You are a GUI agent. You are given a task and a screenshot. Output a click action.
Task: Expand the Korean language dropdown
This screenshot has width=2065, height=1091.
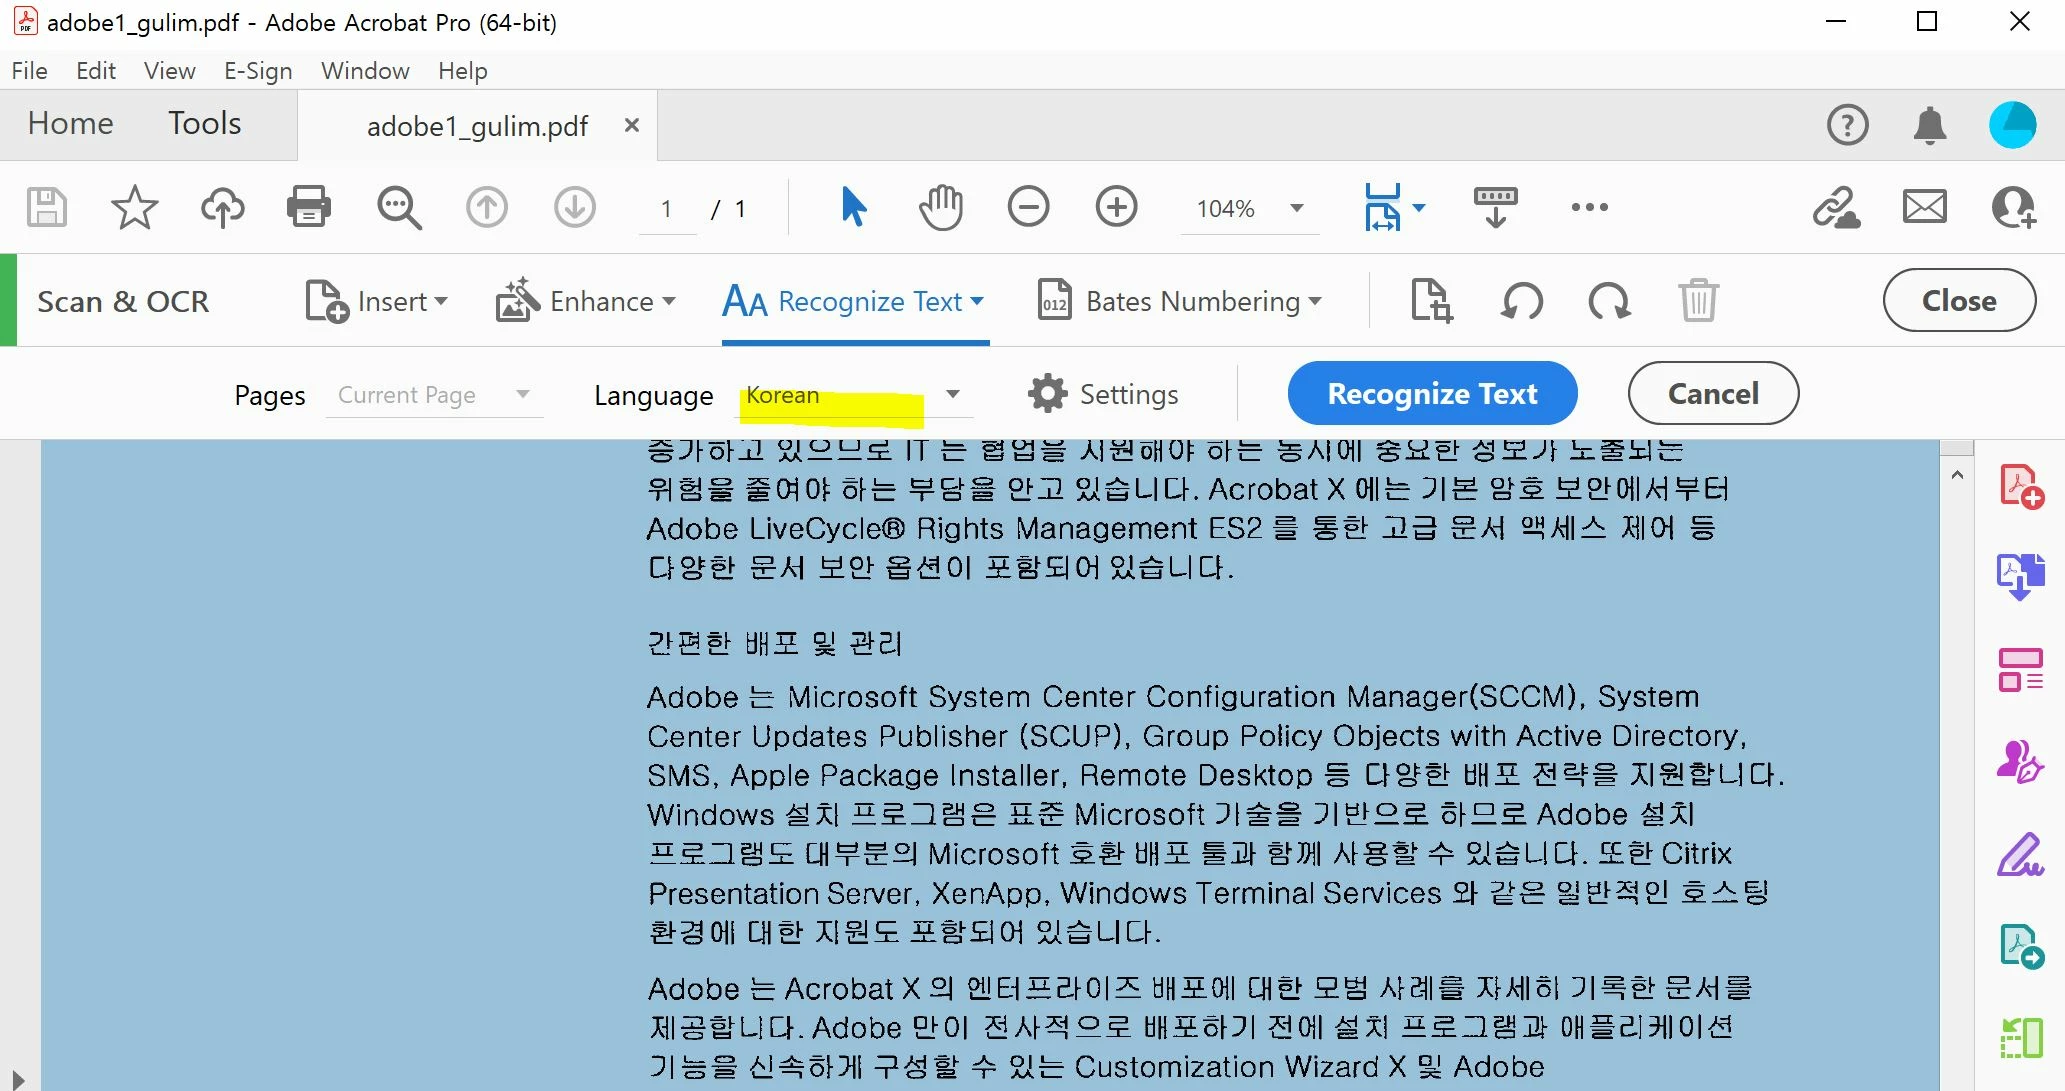tap(953, 394)
